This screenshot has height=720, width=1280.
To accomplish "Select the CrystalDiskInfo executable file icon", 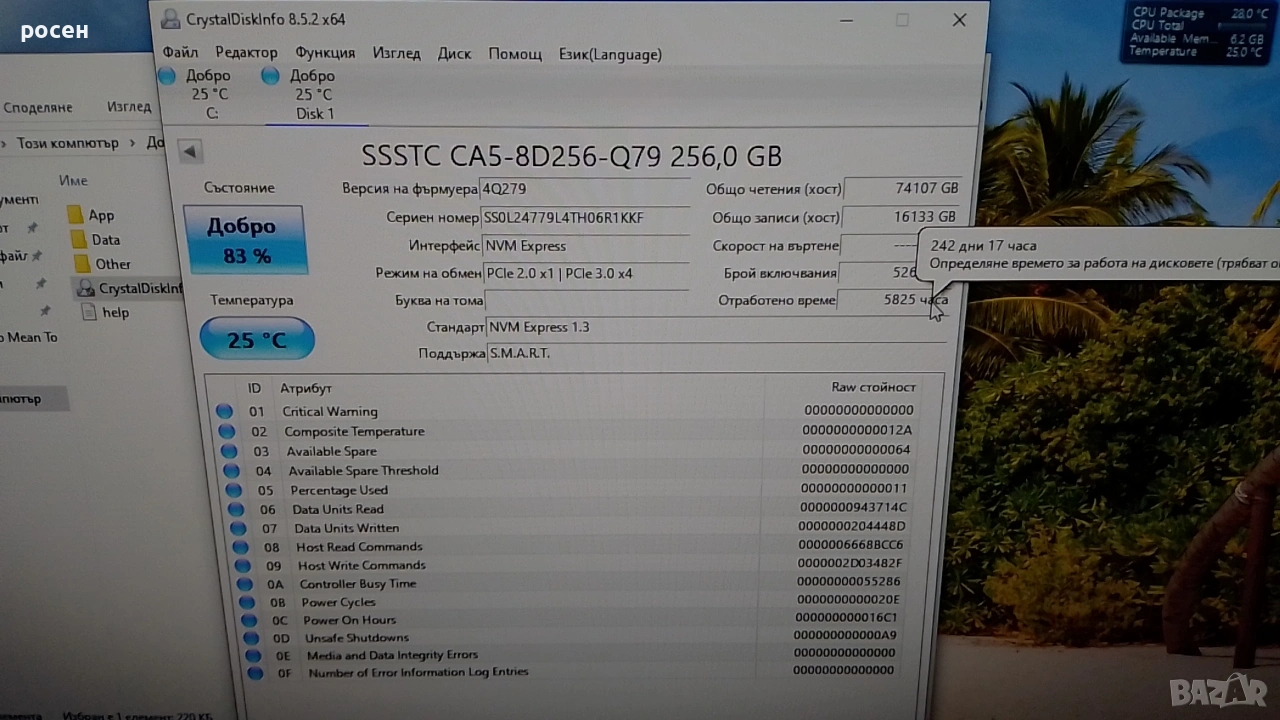I will [x=86, y=288].
